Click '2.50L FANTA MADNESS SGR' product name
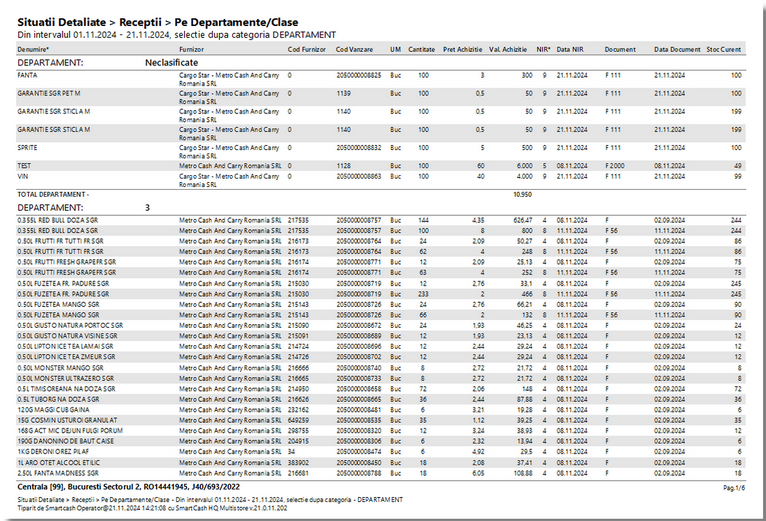 (x=58, y=474)
